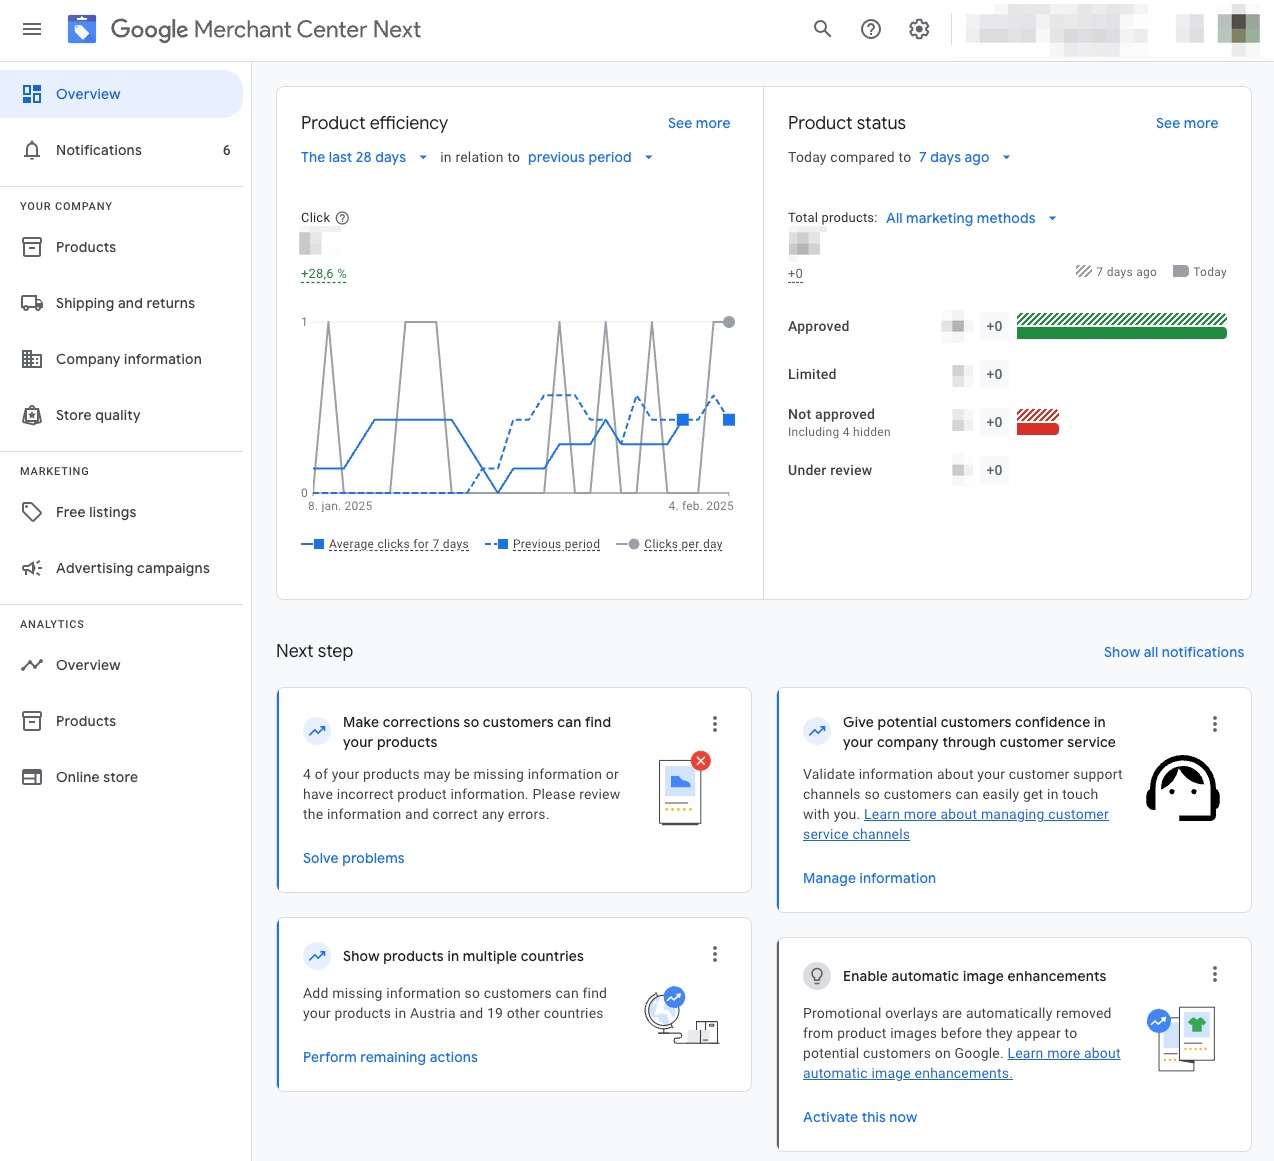This screenshot has width=1274, height=1161.
Task: Click the trend icon on Make corrections card
Action: (317, 731)
